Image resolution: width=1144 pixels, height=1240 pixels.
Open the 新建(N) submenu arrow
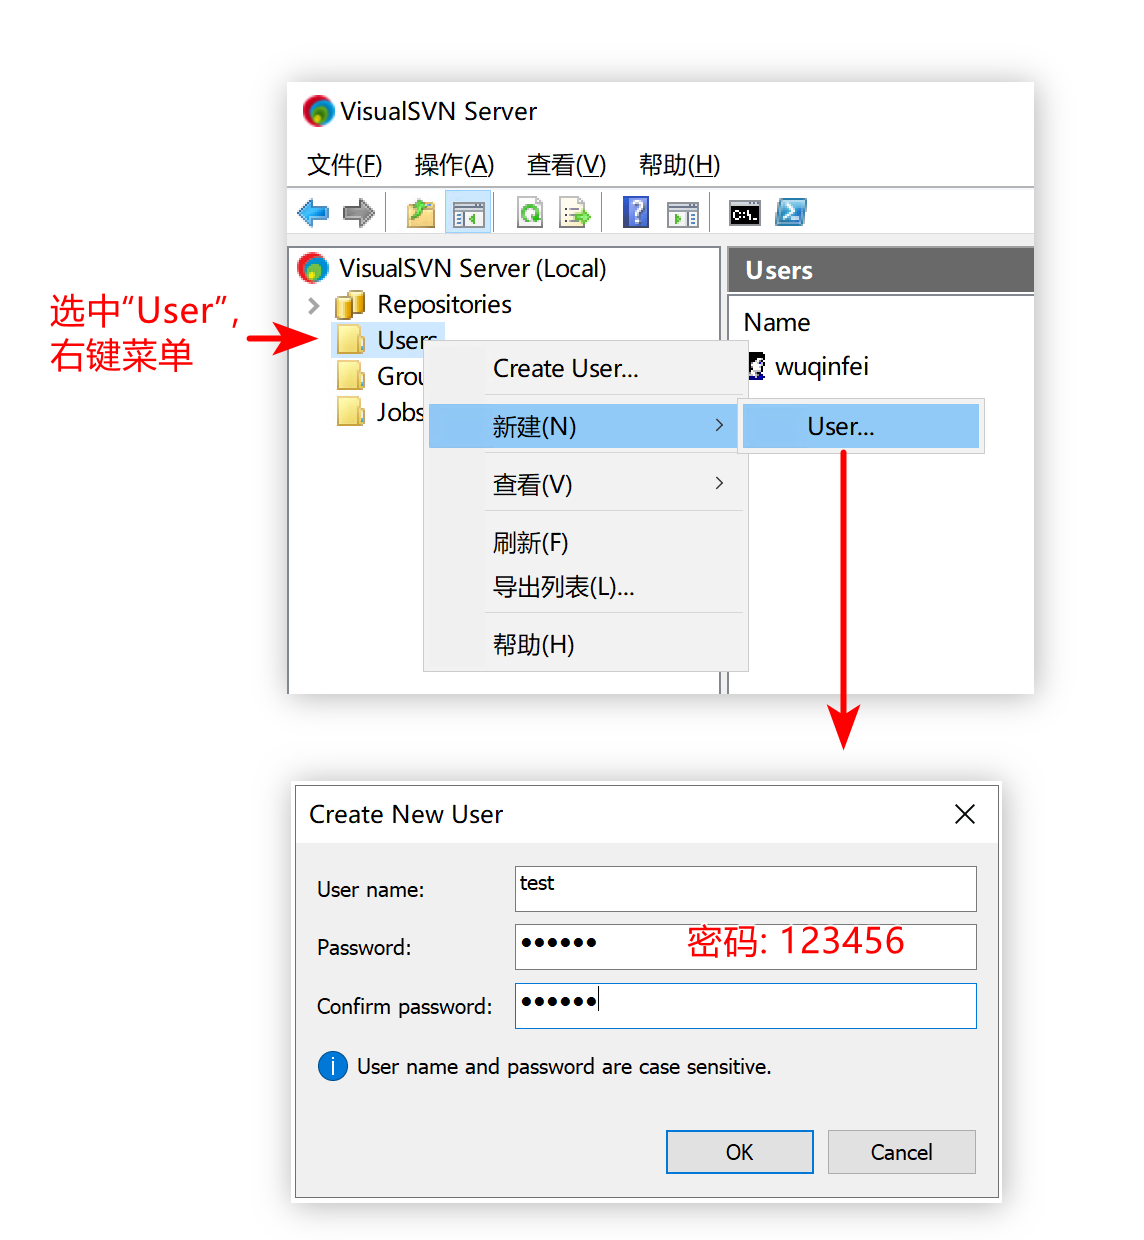pyautogui.click(x=719, y=425)
